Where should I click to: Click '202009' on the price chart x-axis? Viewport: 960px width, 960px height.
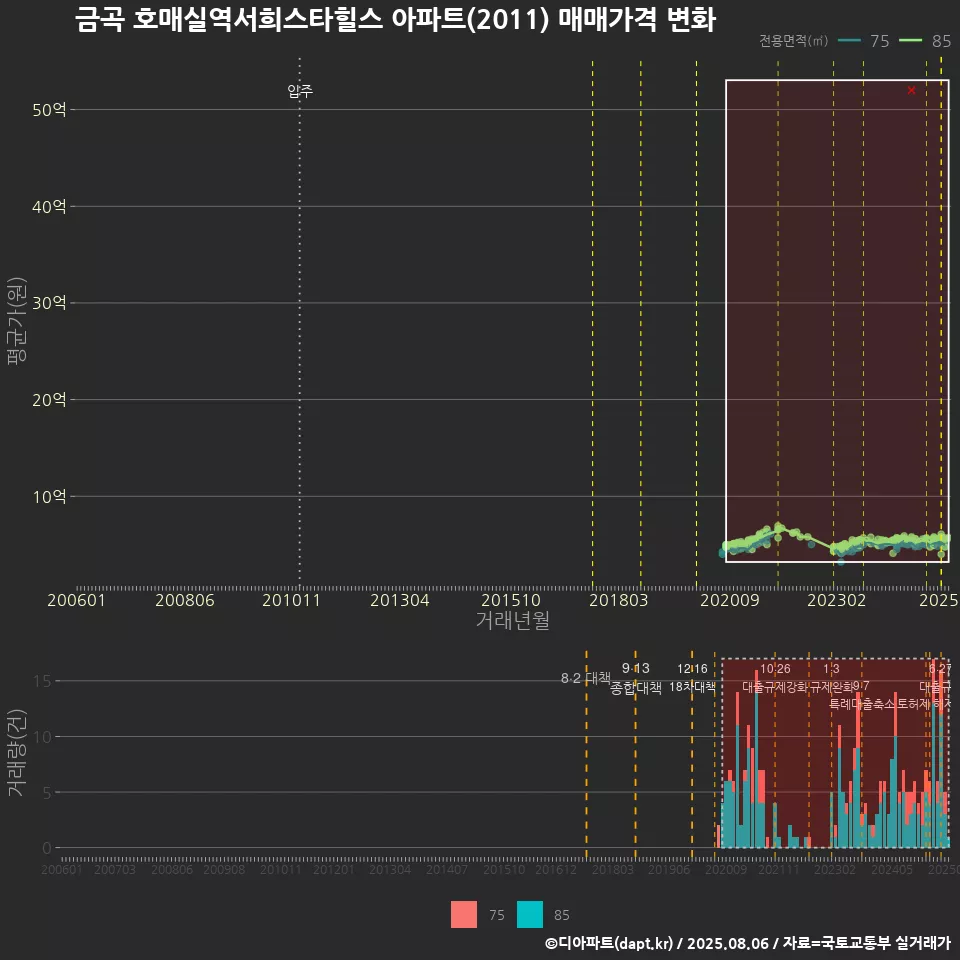coord(729,600)
